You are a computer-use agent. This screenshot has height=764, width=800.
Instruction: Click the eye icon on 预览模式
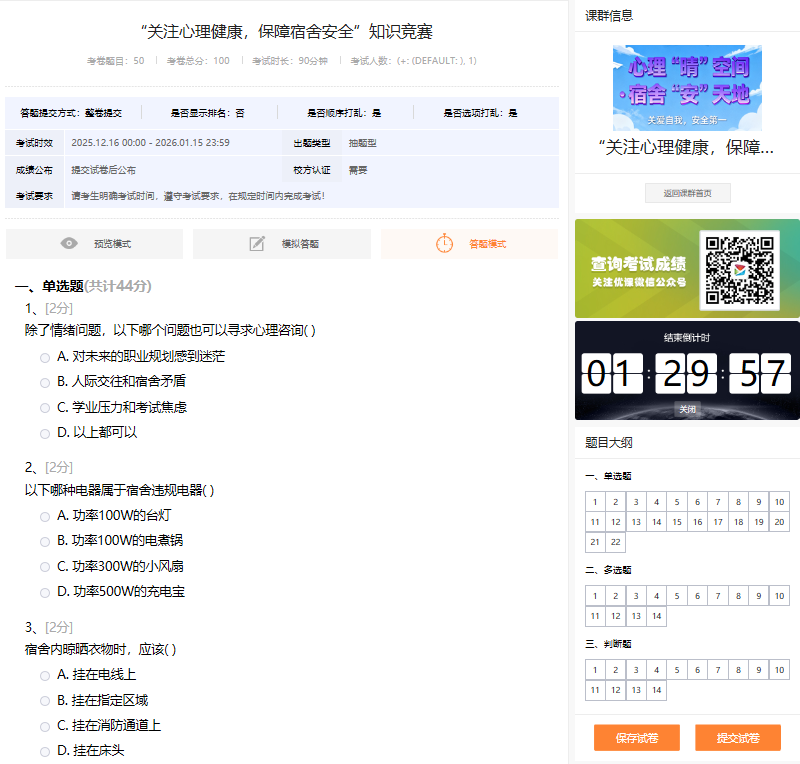(68, 244)
